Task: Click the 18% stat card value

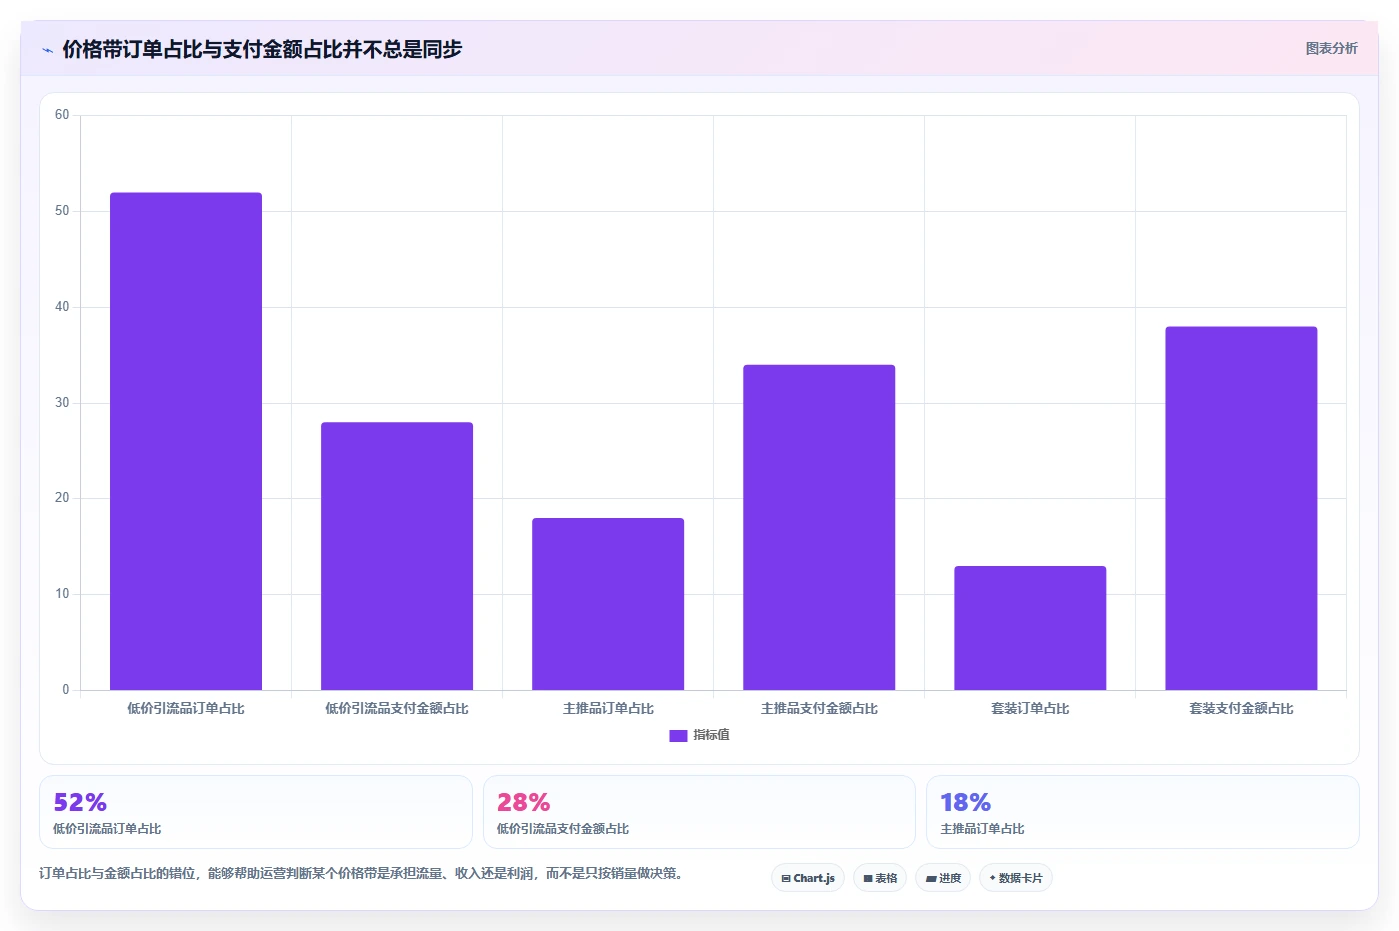Action: (966, 803)
